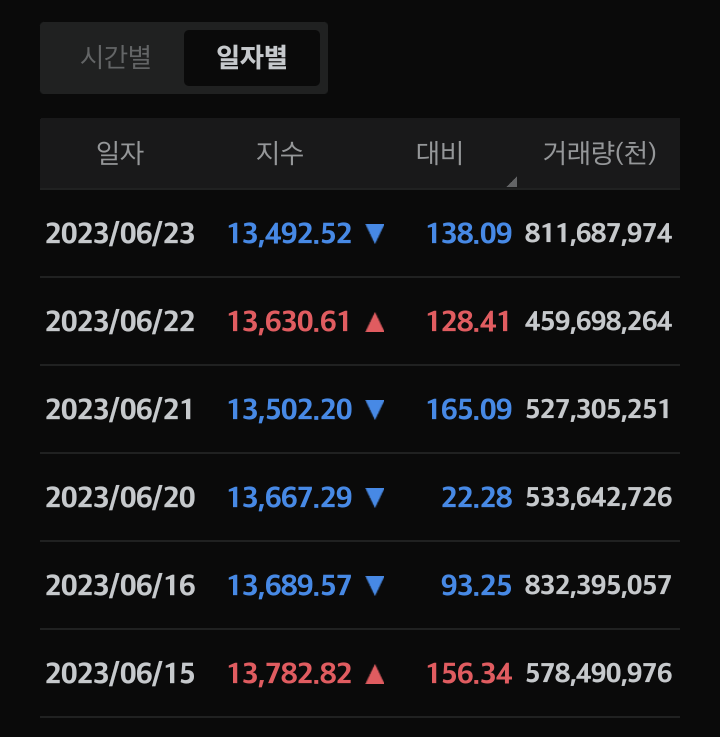Click index value 13,492.52
The width and height of the screenshot is (720, 737).
(290, 234)
